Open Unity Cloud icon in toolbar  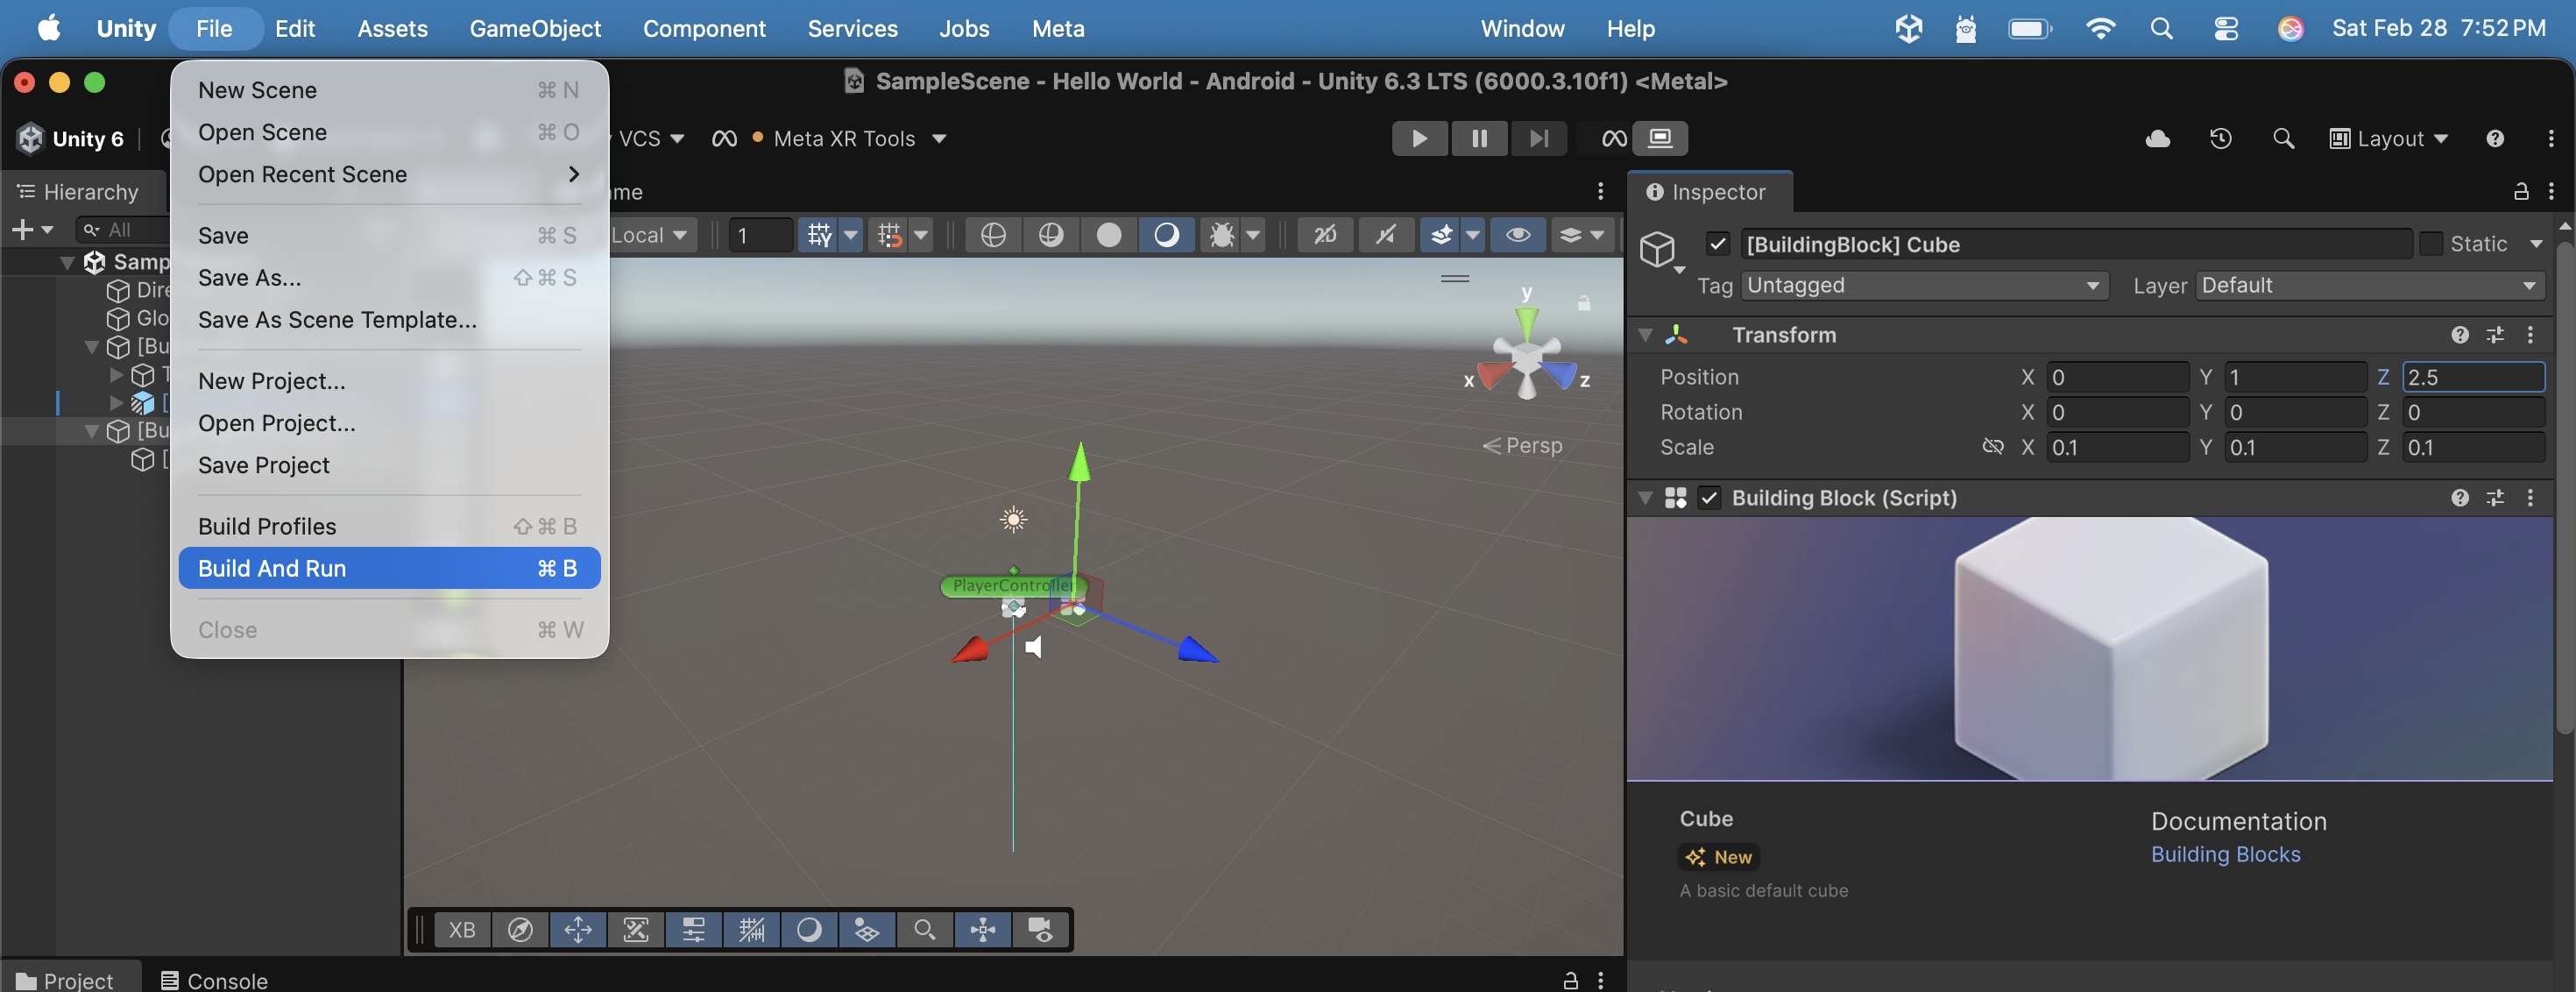point(2157,138)
